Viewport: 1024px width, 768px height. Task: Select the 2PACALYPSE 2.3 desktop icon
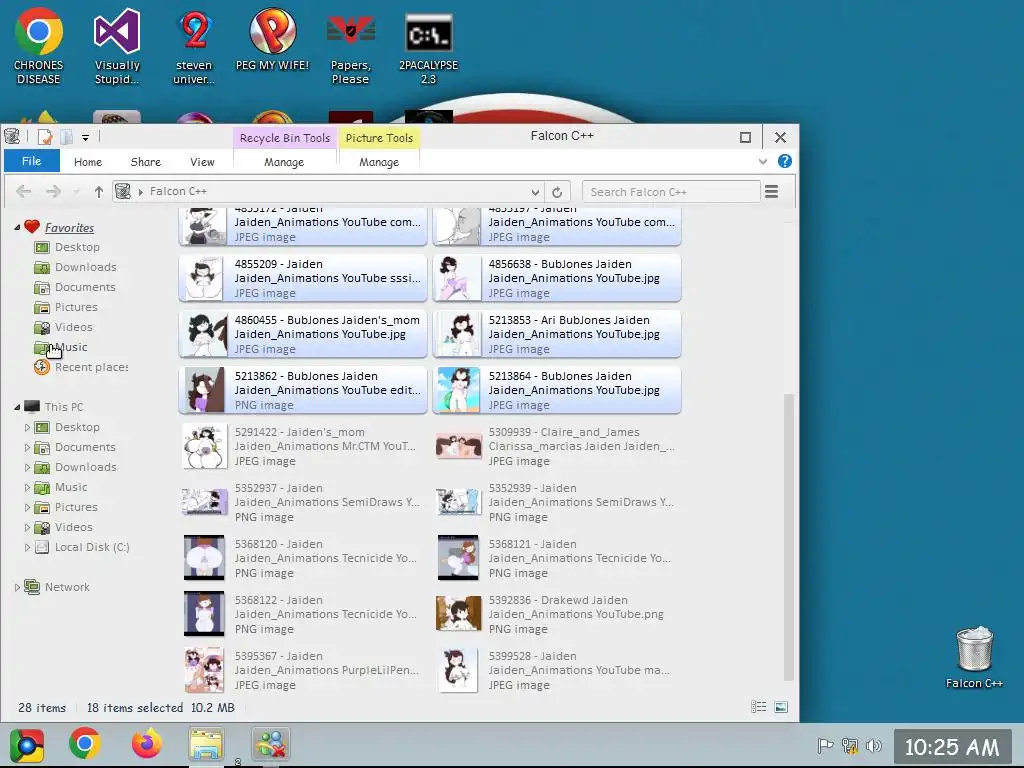coord(428,48)
